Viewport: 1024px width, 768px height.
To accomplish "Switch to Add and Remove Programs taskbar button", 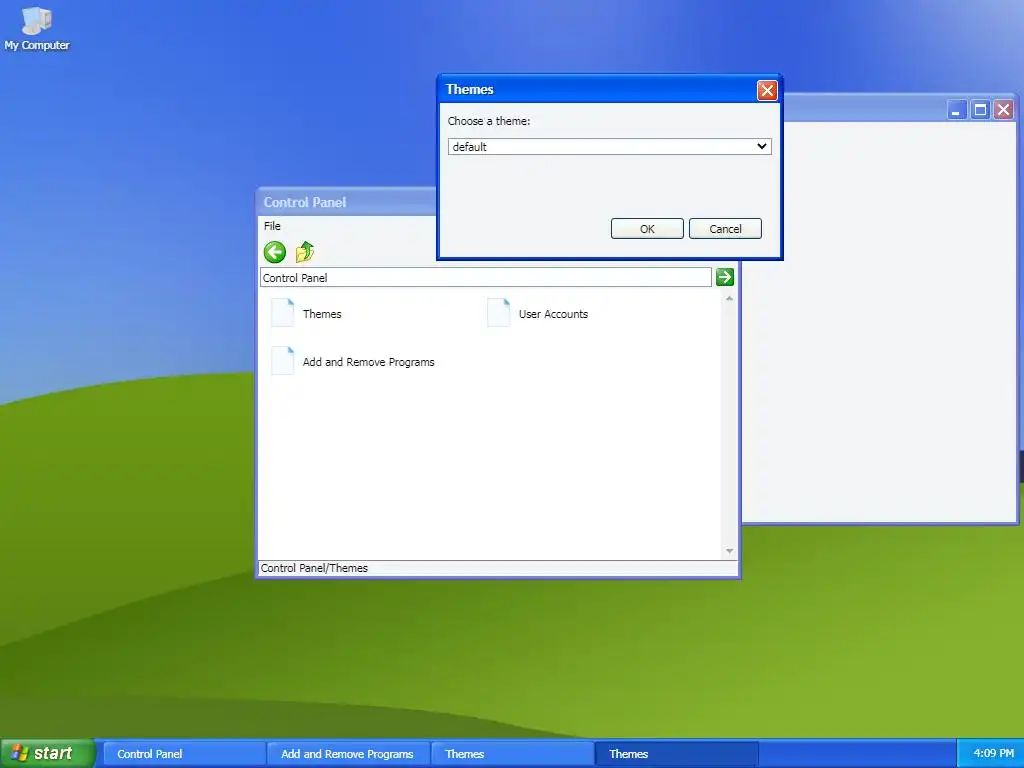I will click(x=349, y=754).
